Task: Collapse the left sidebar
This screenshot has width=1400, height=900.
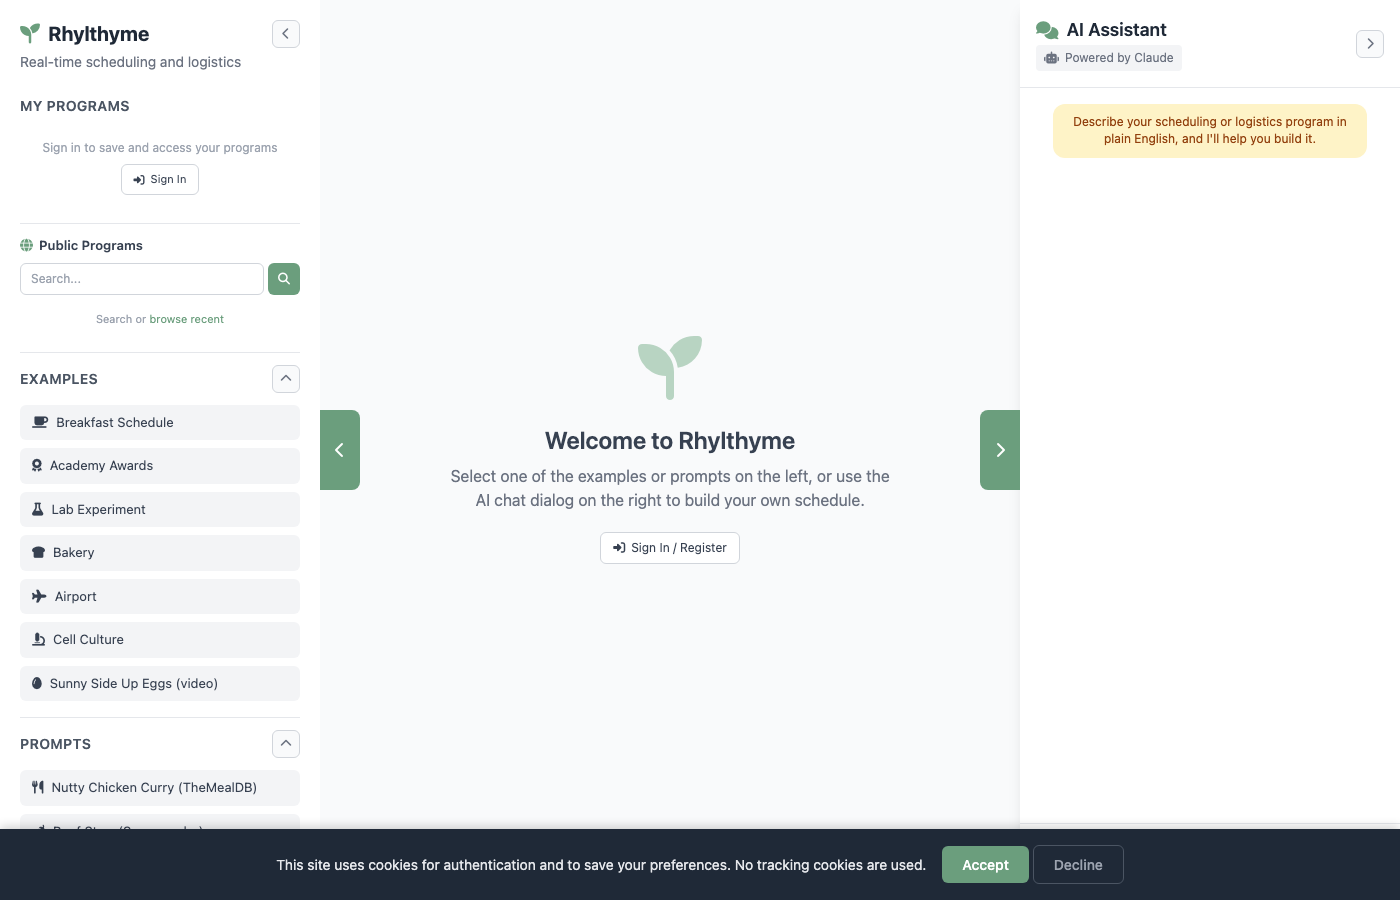Action: 286,33
